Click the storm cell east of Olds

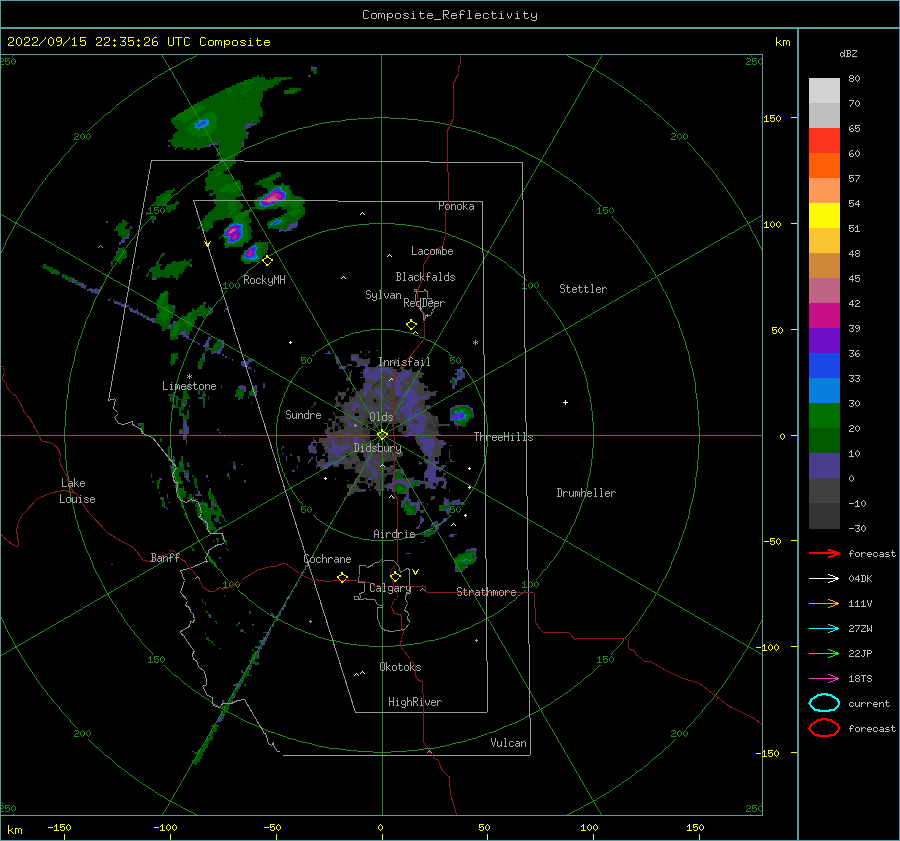click(x=460, y=414)
